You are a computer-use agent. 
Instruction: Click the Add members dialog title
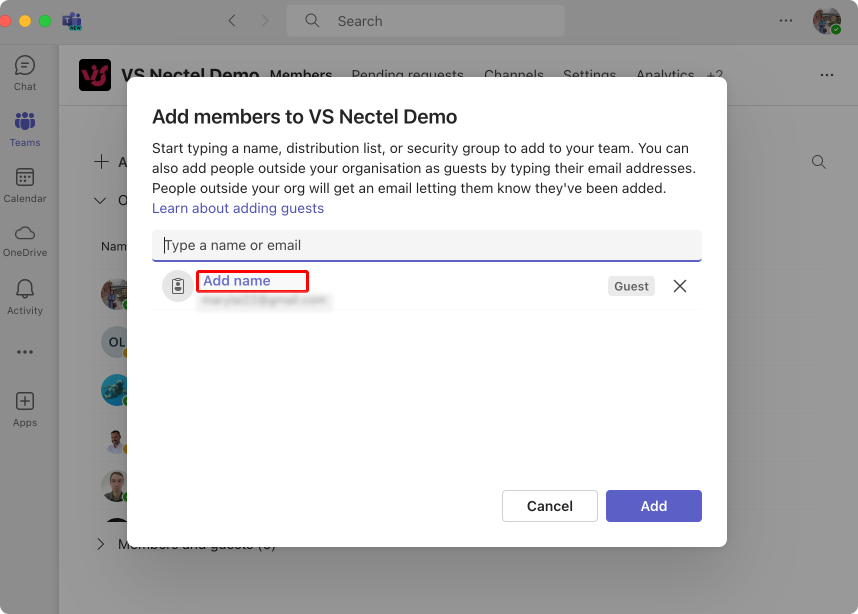(x=304, y=117)
